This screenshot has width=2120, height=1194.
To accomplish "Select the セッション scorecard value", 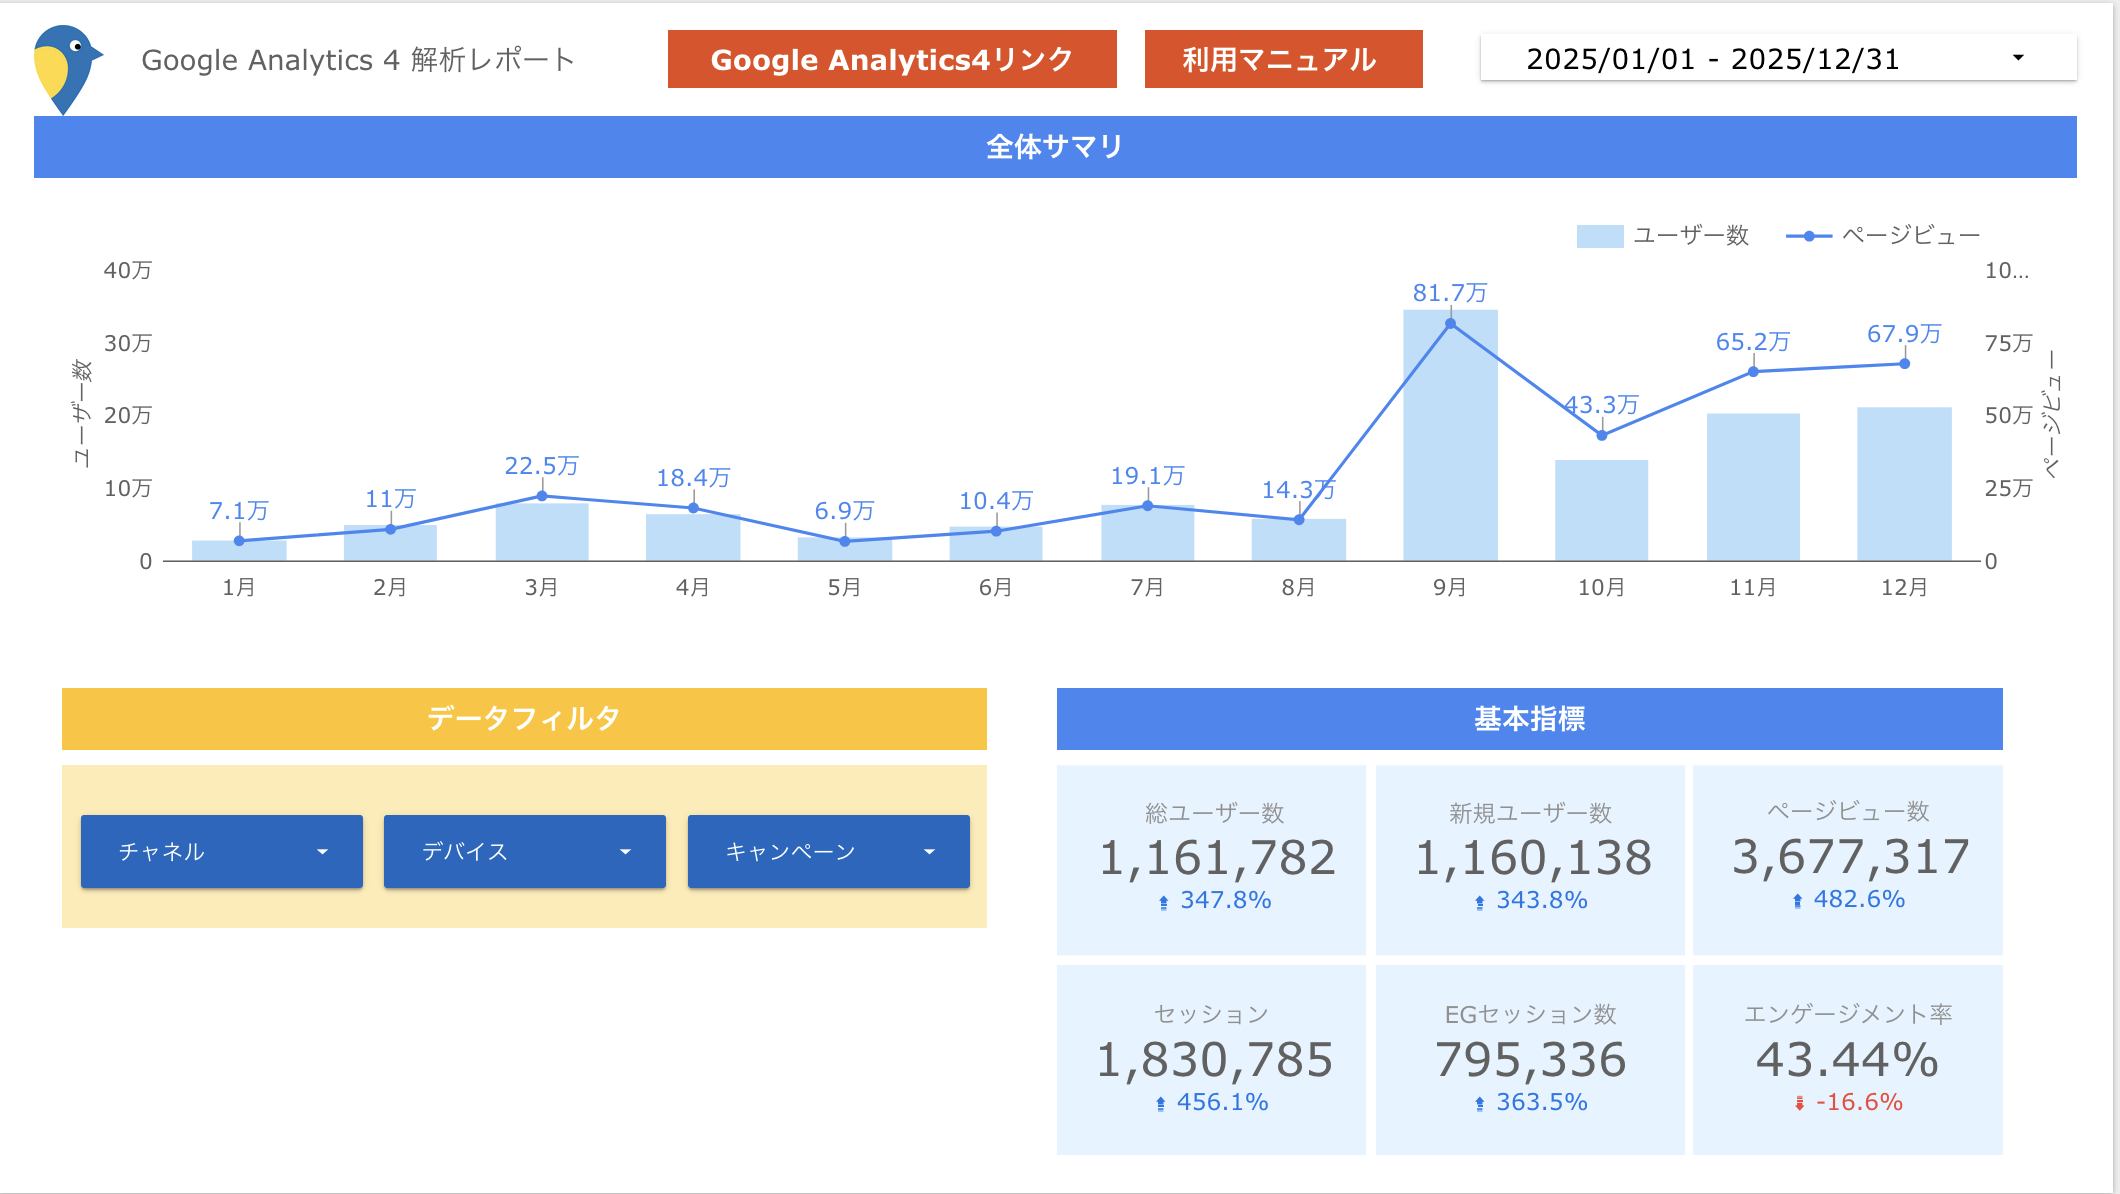I will 1214,1060.
